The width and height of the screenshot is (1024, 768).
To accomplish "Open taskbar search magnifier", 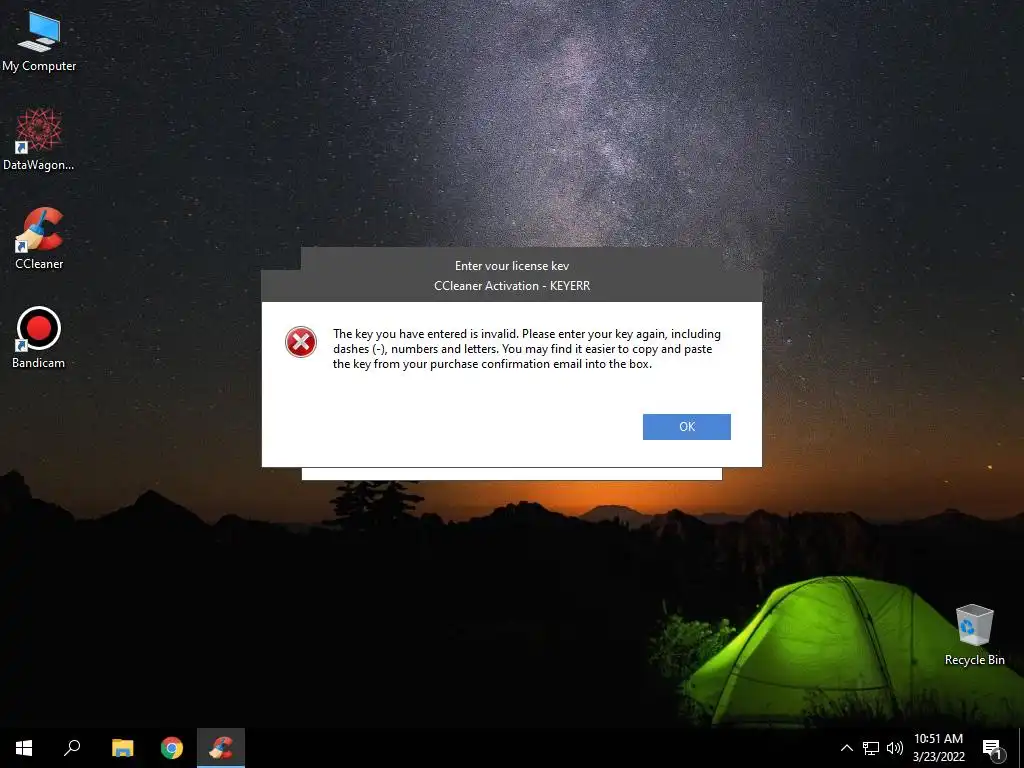I will point(72,748).
